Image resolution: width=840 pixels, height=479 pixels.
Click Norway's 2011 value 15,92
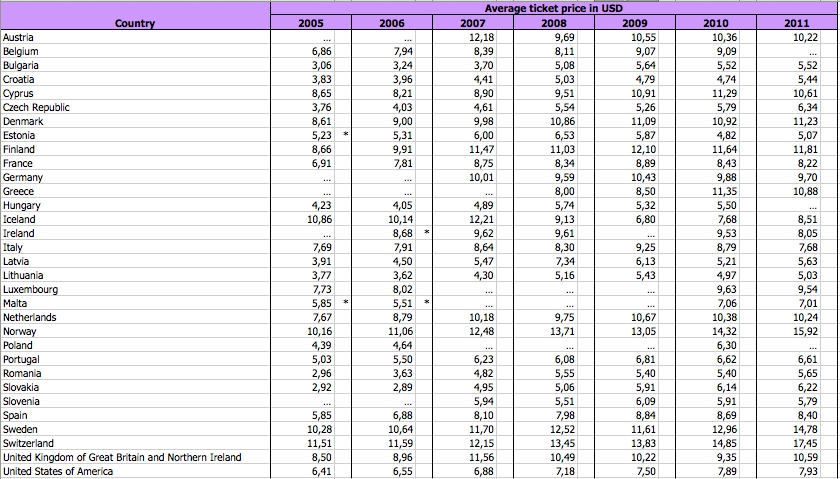[804, 331]
